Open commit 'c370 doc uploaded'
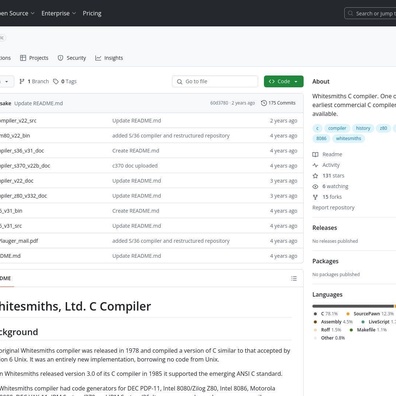 [135, 166]
